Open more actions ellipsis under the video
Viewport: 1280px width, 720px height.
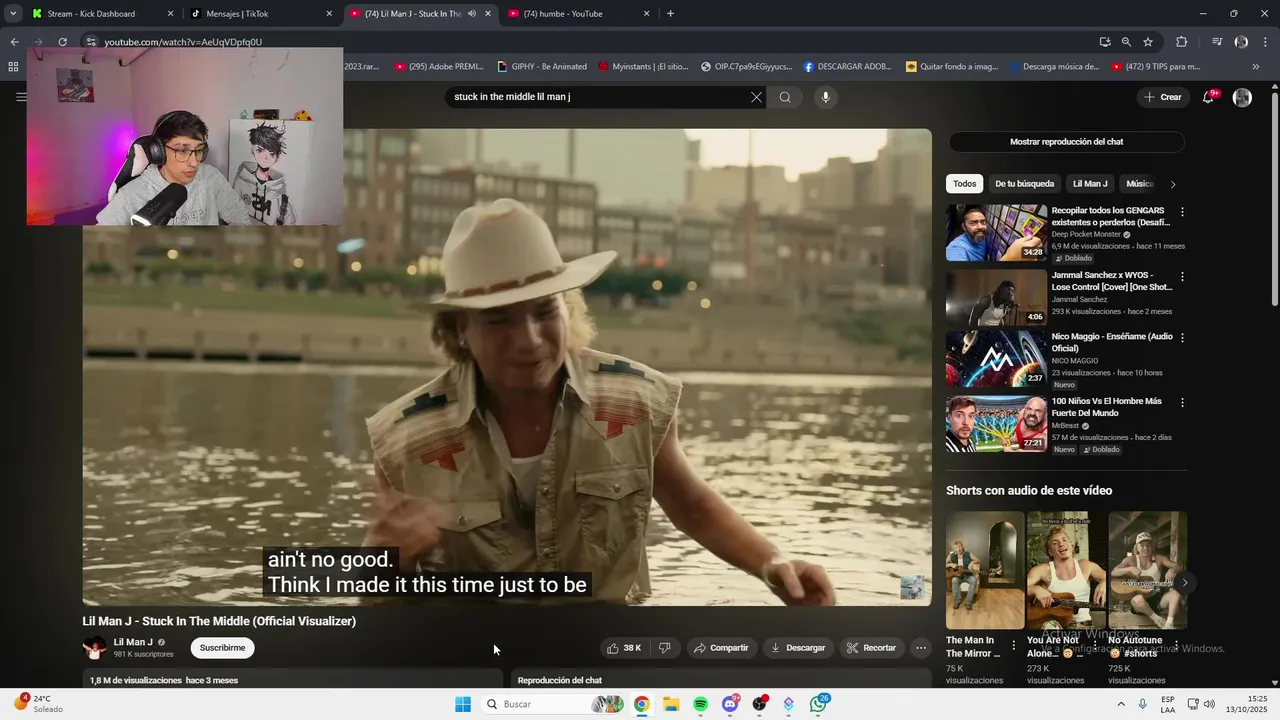click(x=921, y=648)
